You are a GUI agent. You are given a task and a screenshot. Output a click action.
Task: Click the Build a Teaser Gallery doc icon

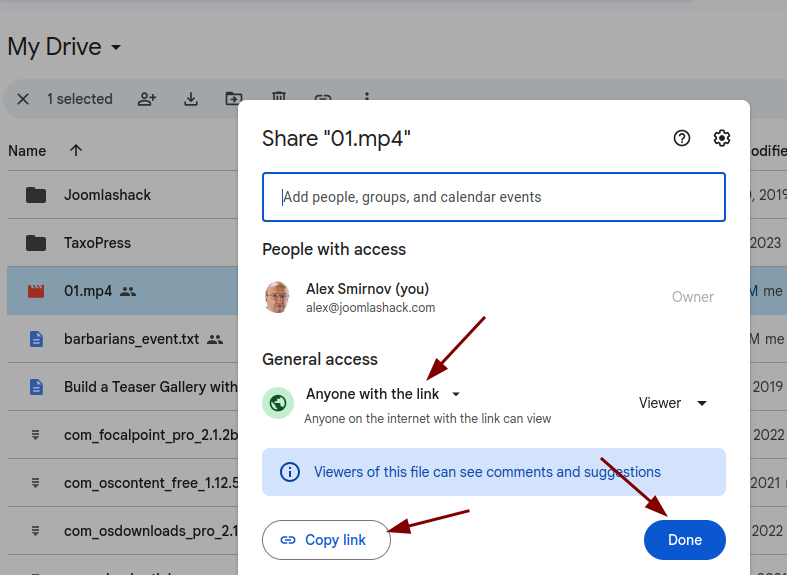click(x=36, y=387)
